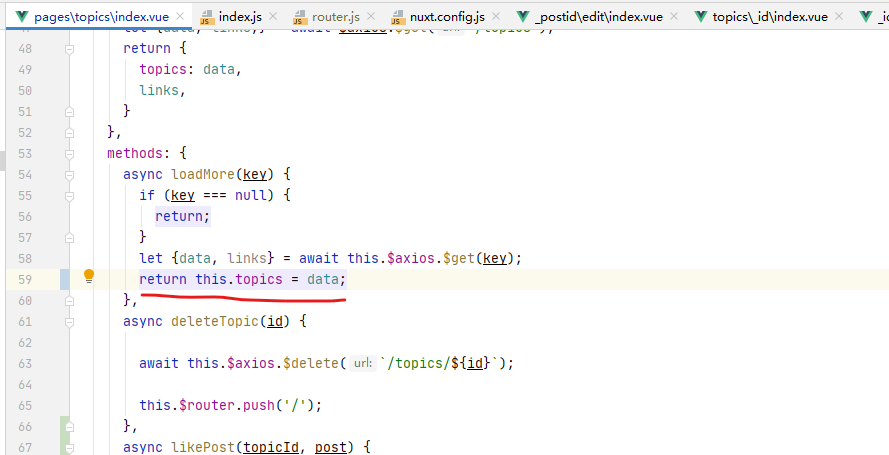Viewport: 889px width, 455px height.
Task: Close the index.js tab
Action: click(x=273, y=16)
